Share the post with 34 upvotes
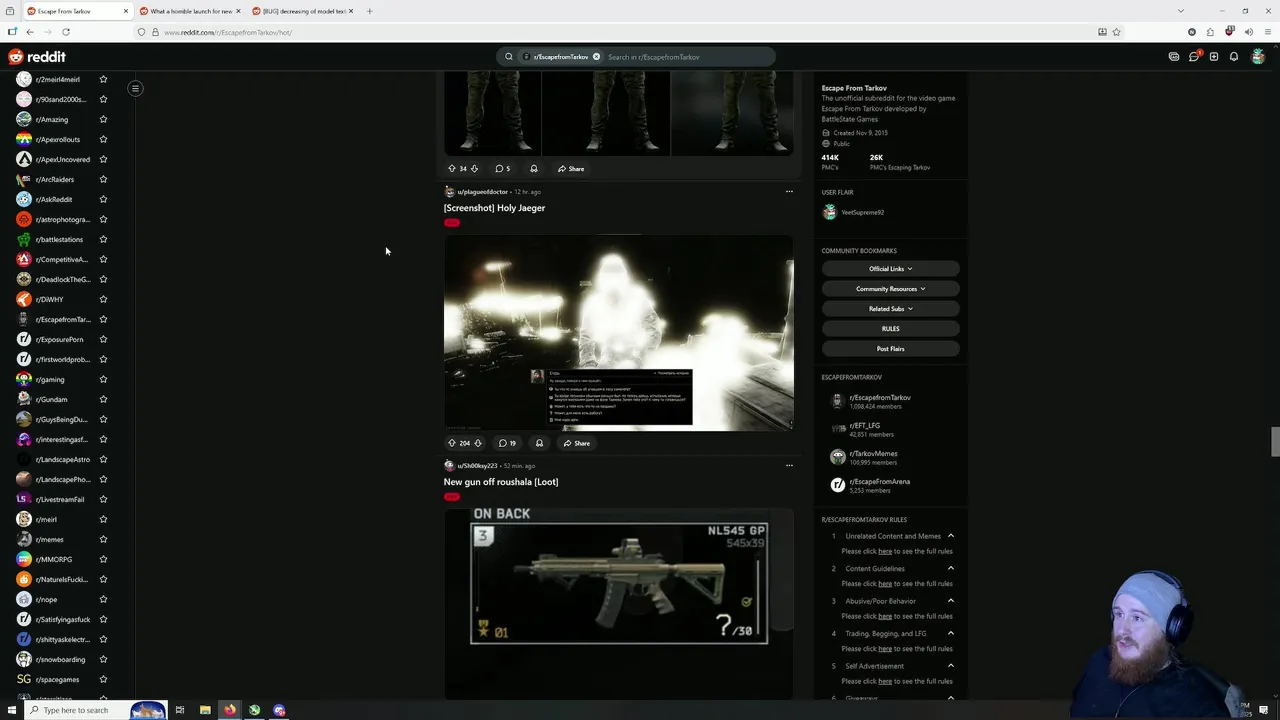Image resolution: width=1280 pixels, height=720 pixels. 571,169
